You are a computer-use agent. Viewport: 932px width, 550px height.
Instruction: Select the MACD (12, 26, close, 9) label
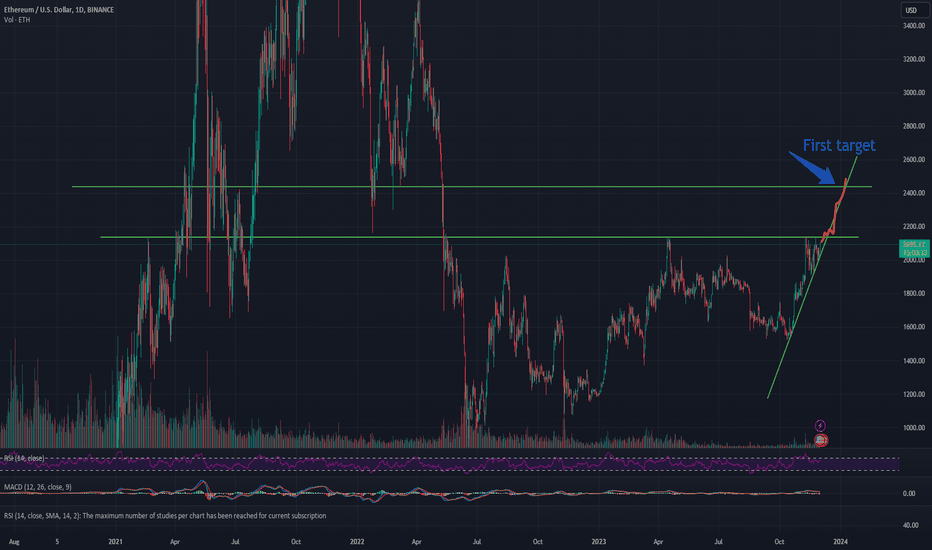(37, 487)
